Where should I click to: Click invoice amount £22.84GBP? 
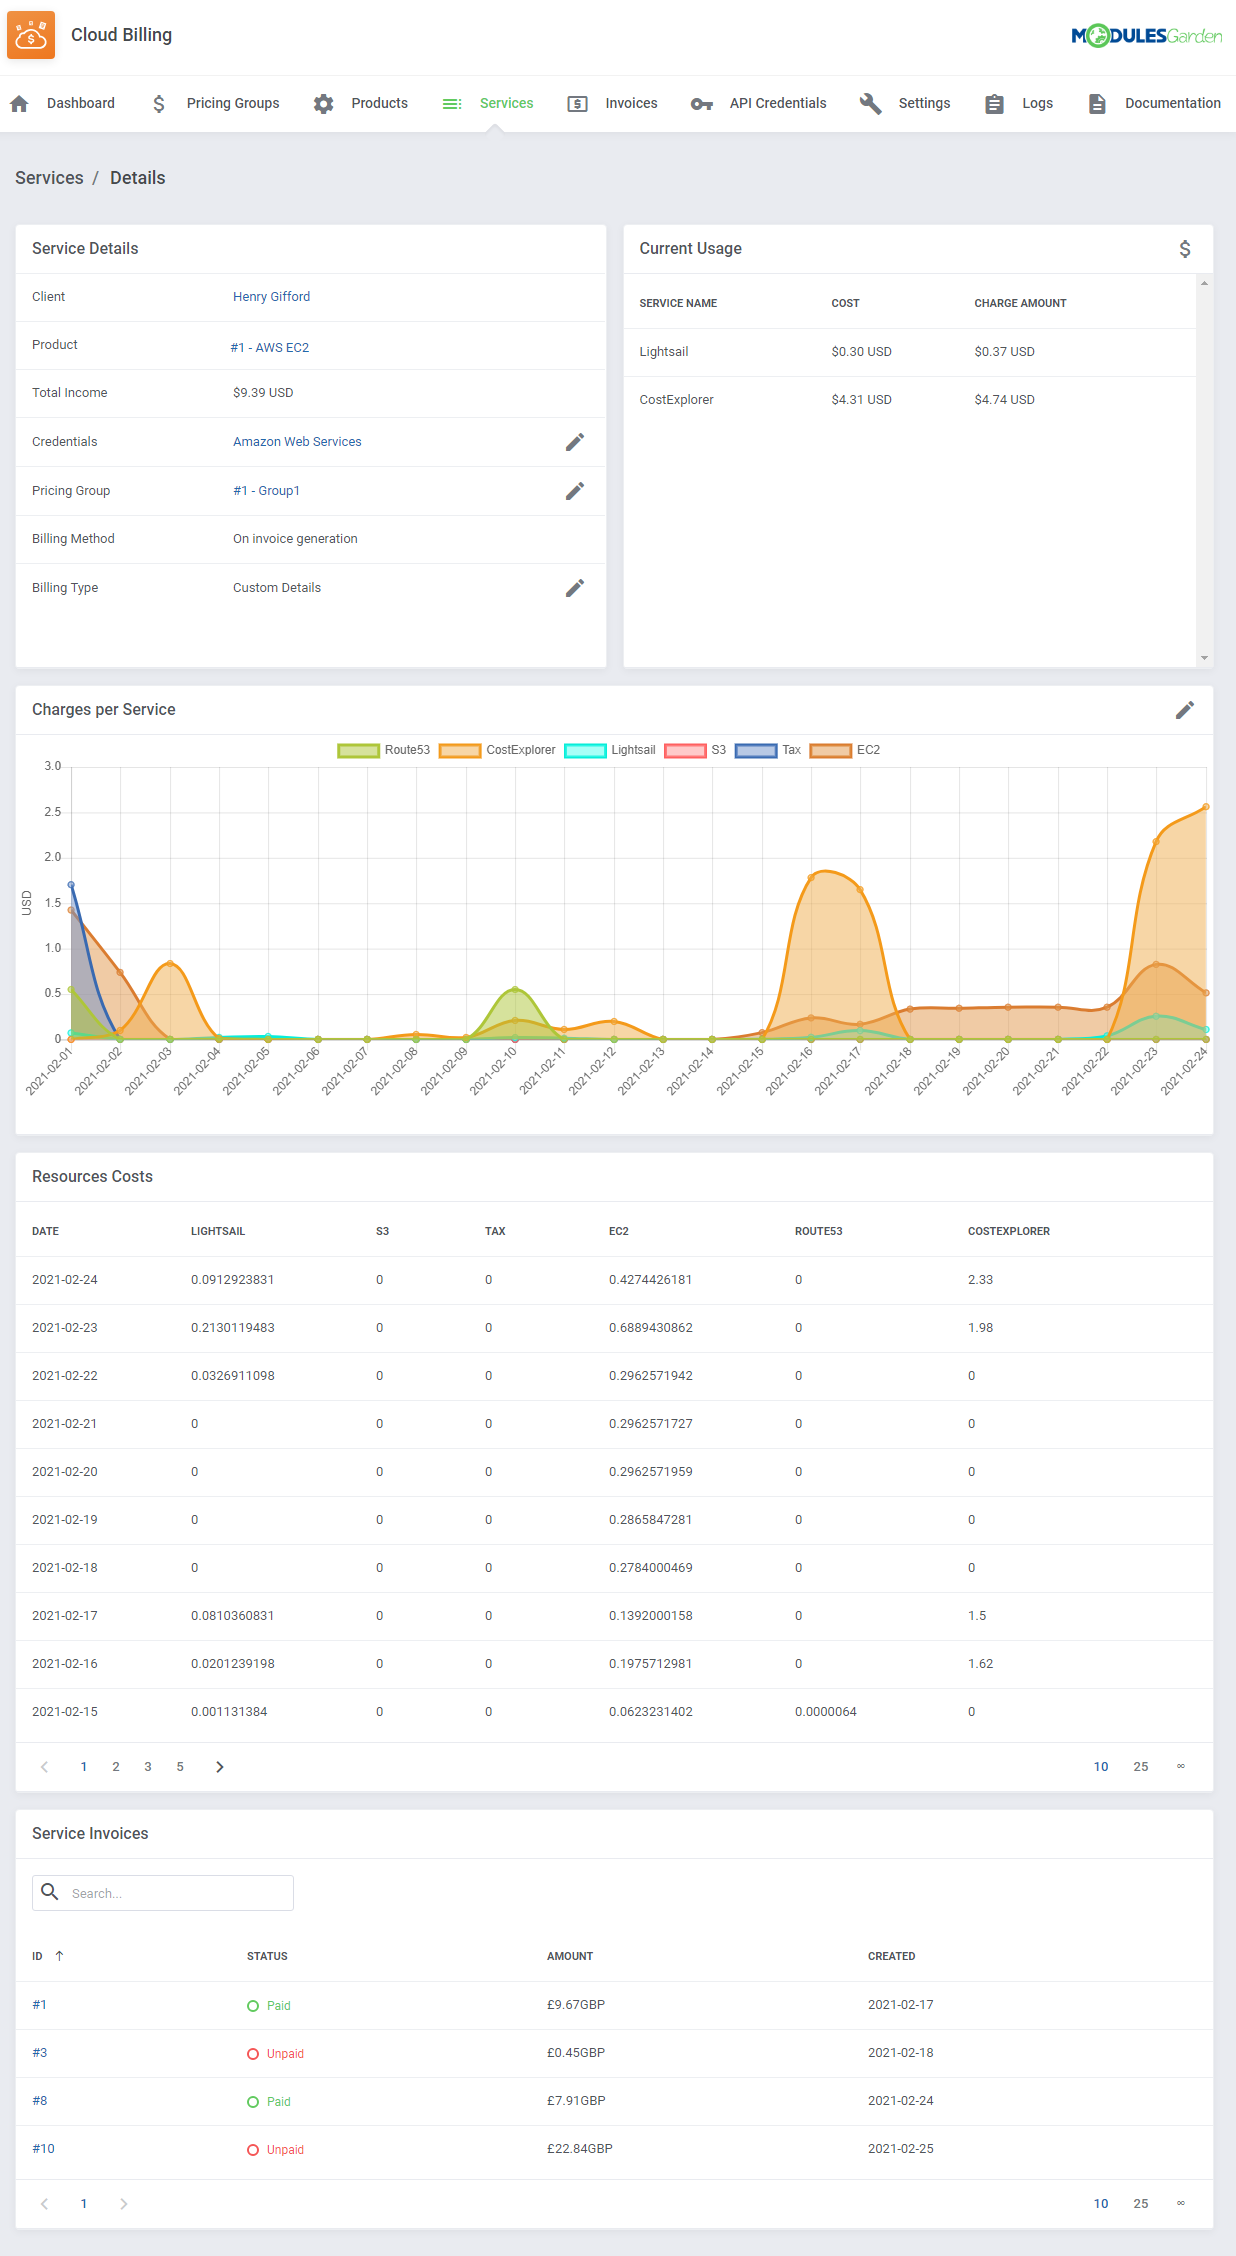point(579,2148)
